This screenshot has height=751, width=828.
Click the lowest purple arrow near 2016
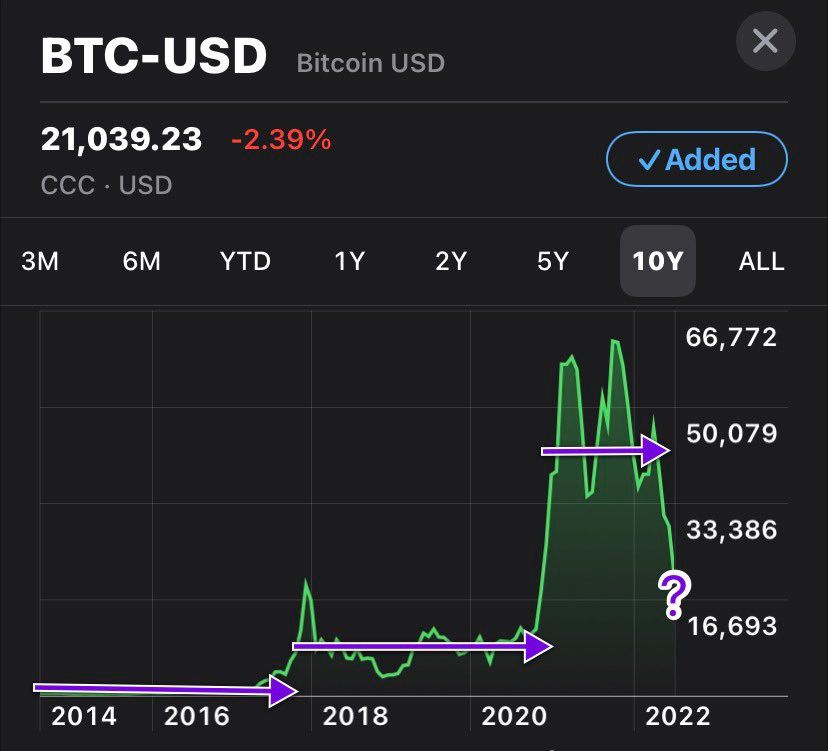[x=166, y=689]
